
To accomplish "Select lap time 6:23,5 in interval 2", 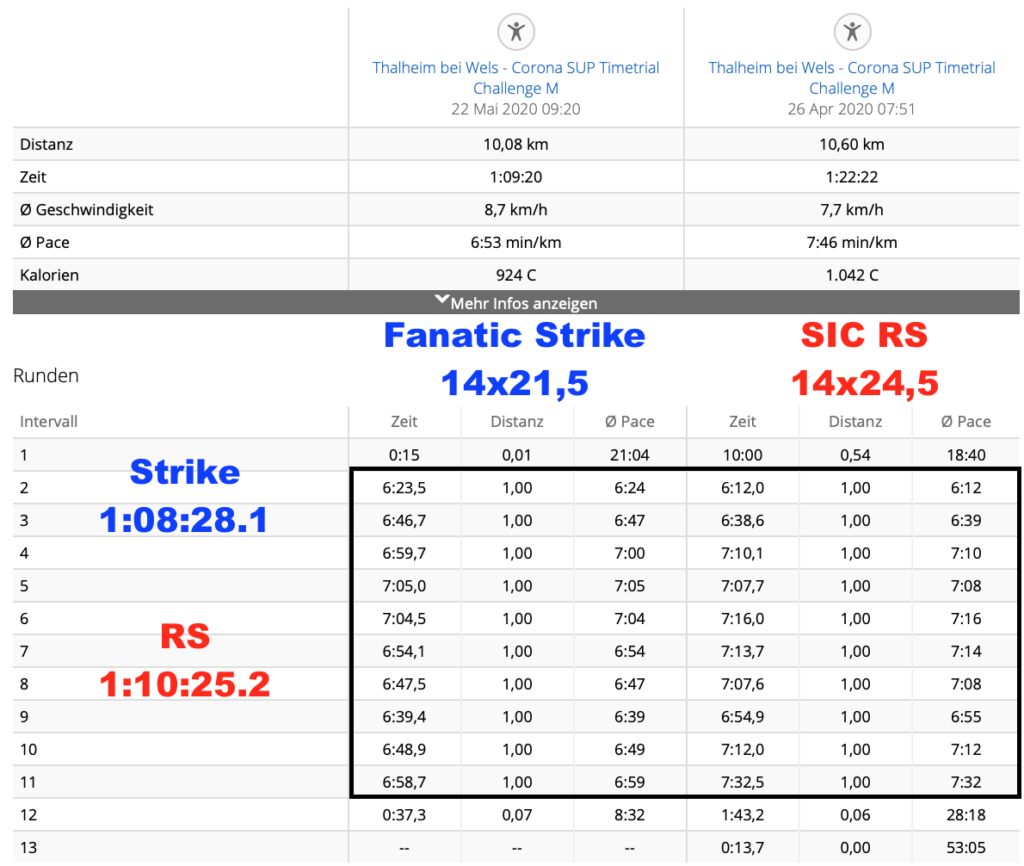I will (404, 488).
